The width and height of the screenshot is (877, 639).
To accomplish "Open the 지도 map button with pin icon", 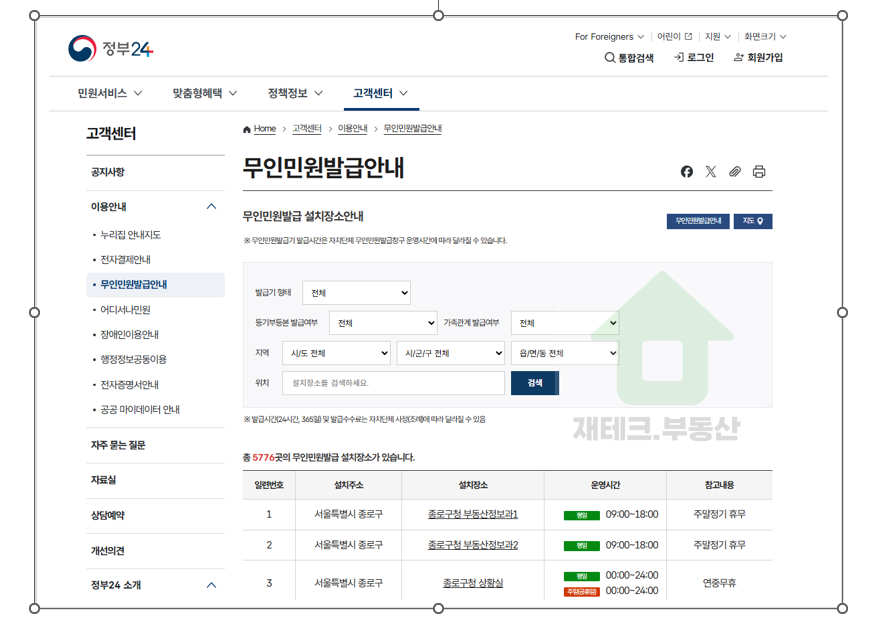I will tap(752, 221).
